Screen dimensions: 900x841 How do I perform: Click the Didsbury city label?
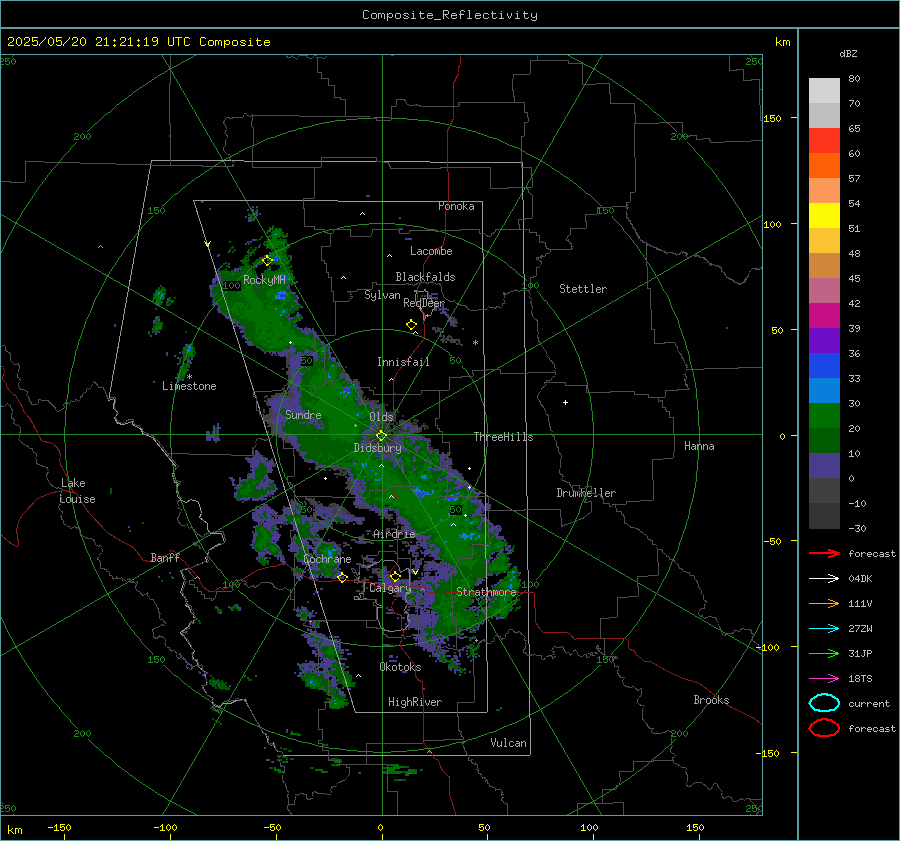[377, 448]
